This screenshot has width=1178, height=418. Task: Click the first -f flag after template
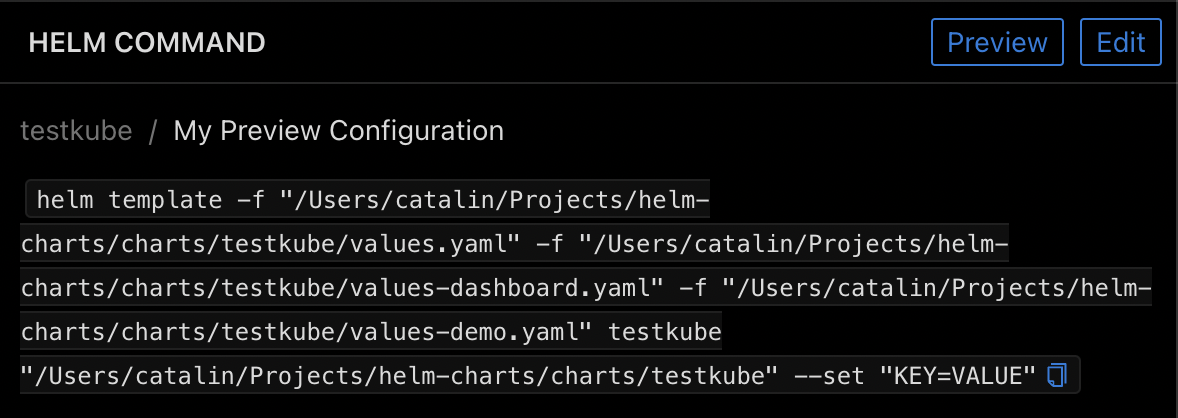click(x=251, y=200)
